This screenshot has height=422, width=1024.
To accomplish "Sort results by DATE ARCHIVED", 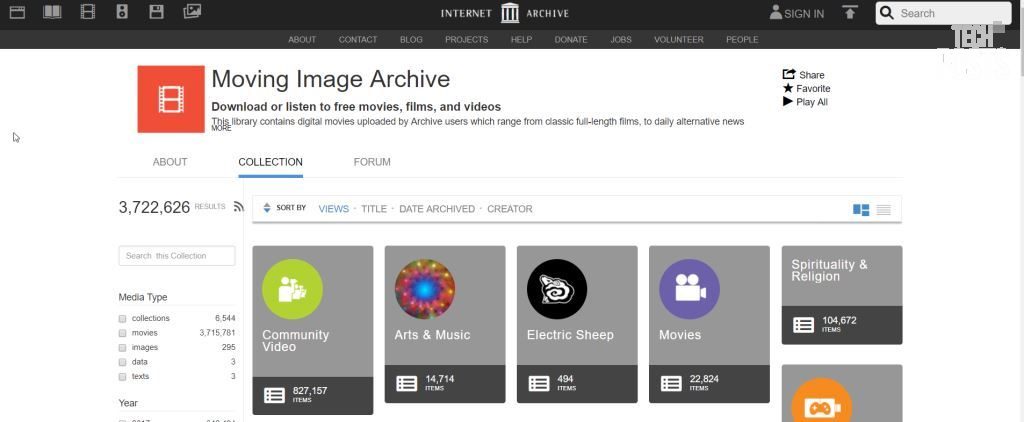I will [x=437, y=209].
